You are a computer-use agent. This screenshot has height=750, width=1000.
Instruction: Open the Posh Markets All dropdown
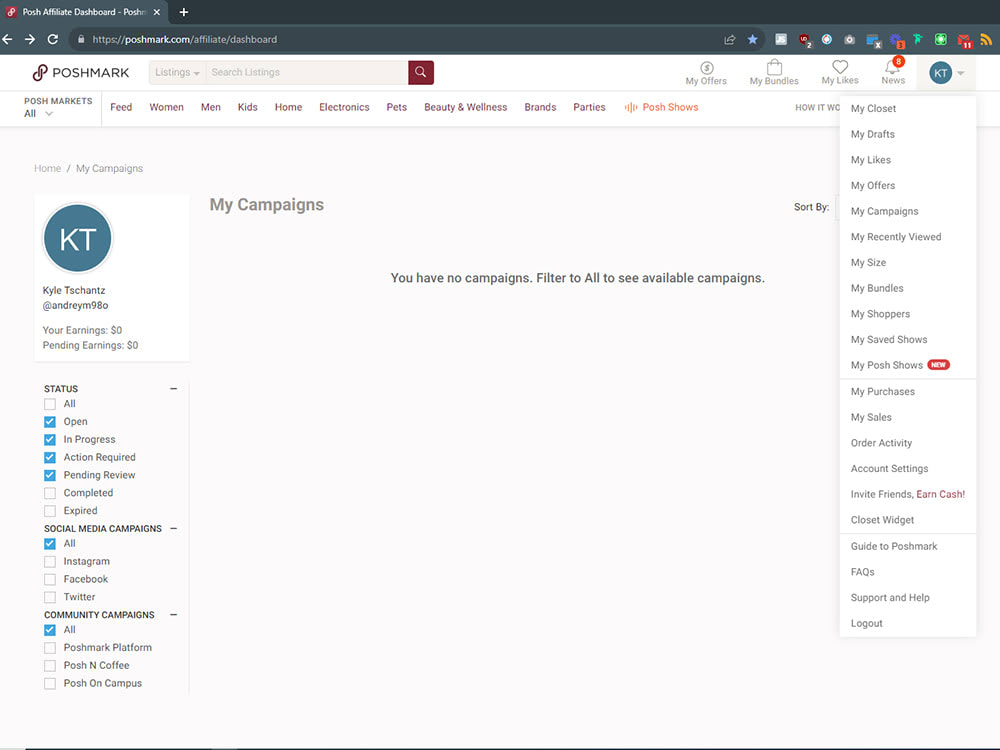pos(38,114)
